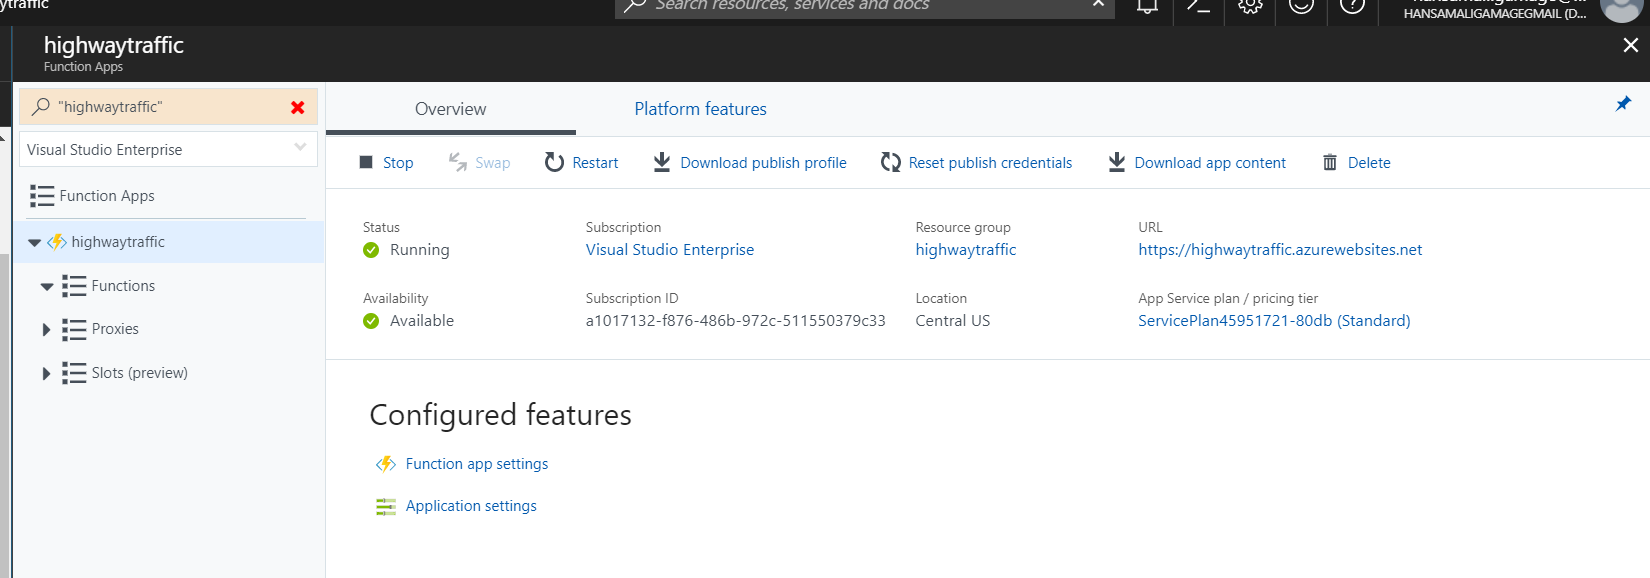Open the portal settings gear

(x=1250, y=6)
